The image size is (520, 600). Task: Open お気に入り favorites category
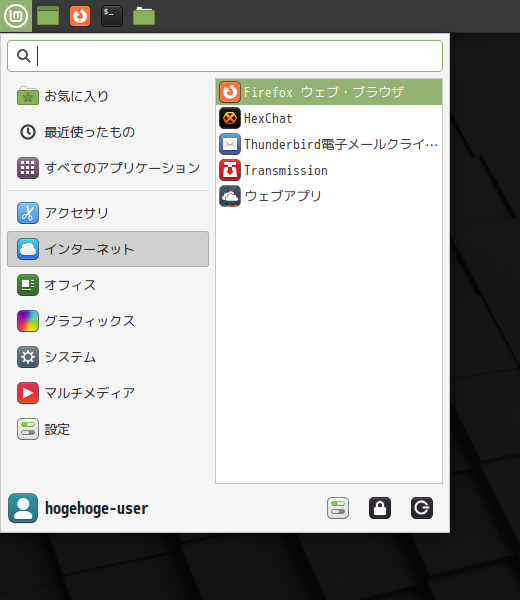point(108,96)
